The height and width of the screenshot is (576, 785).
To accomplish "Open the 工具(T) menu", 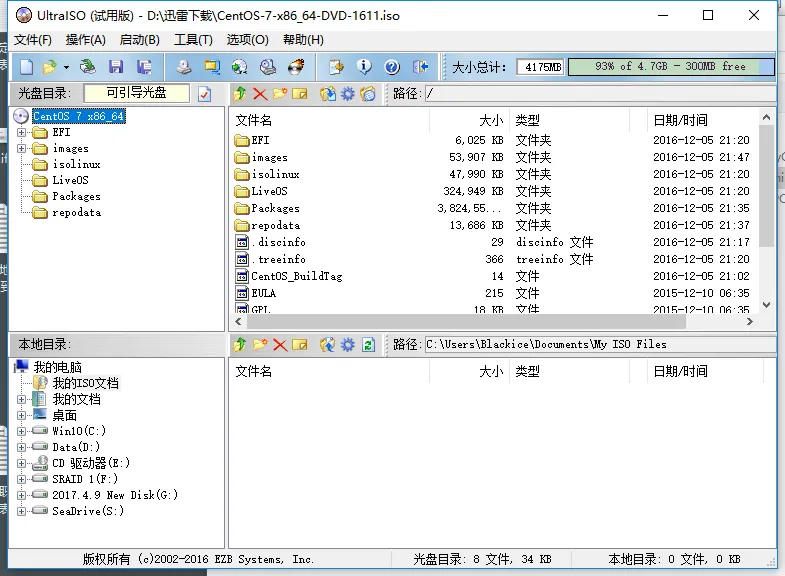I will click(x=193, y=40).
